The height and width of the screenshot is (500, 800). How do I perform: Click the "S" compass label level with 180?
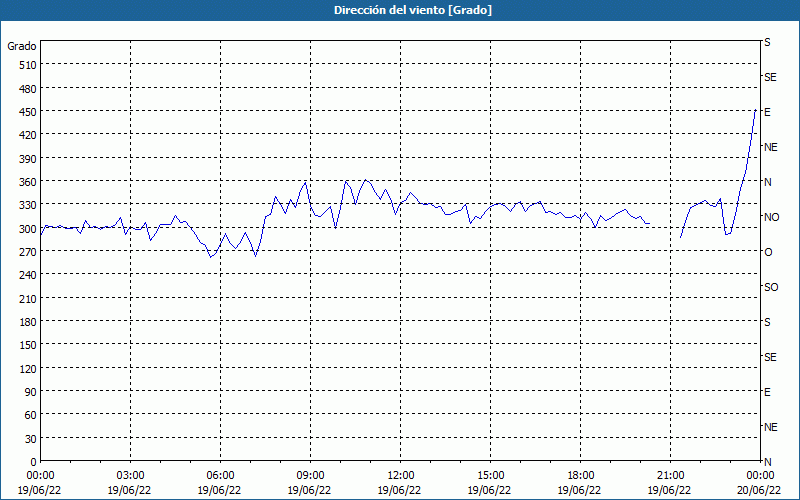click(767, 322)
